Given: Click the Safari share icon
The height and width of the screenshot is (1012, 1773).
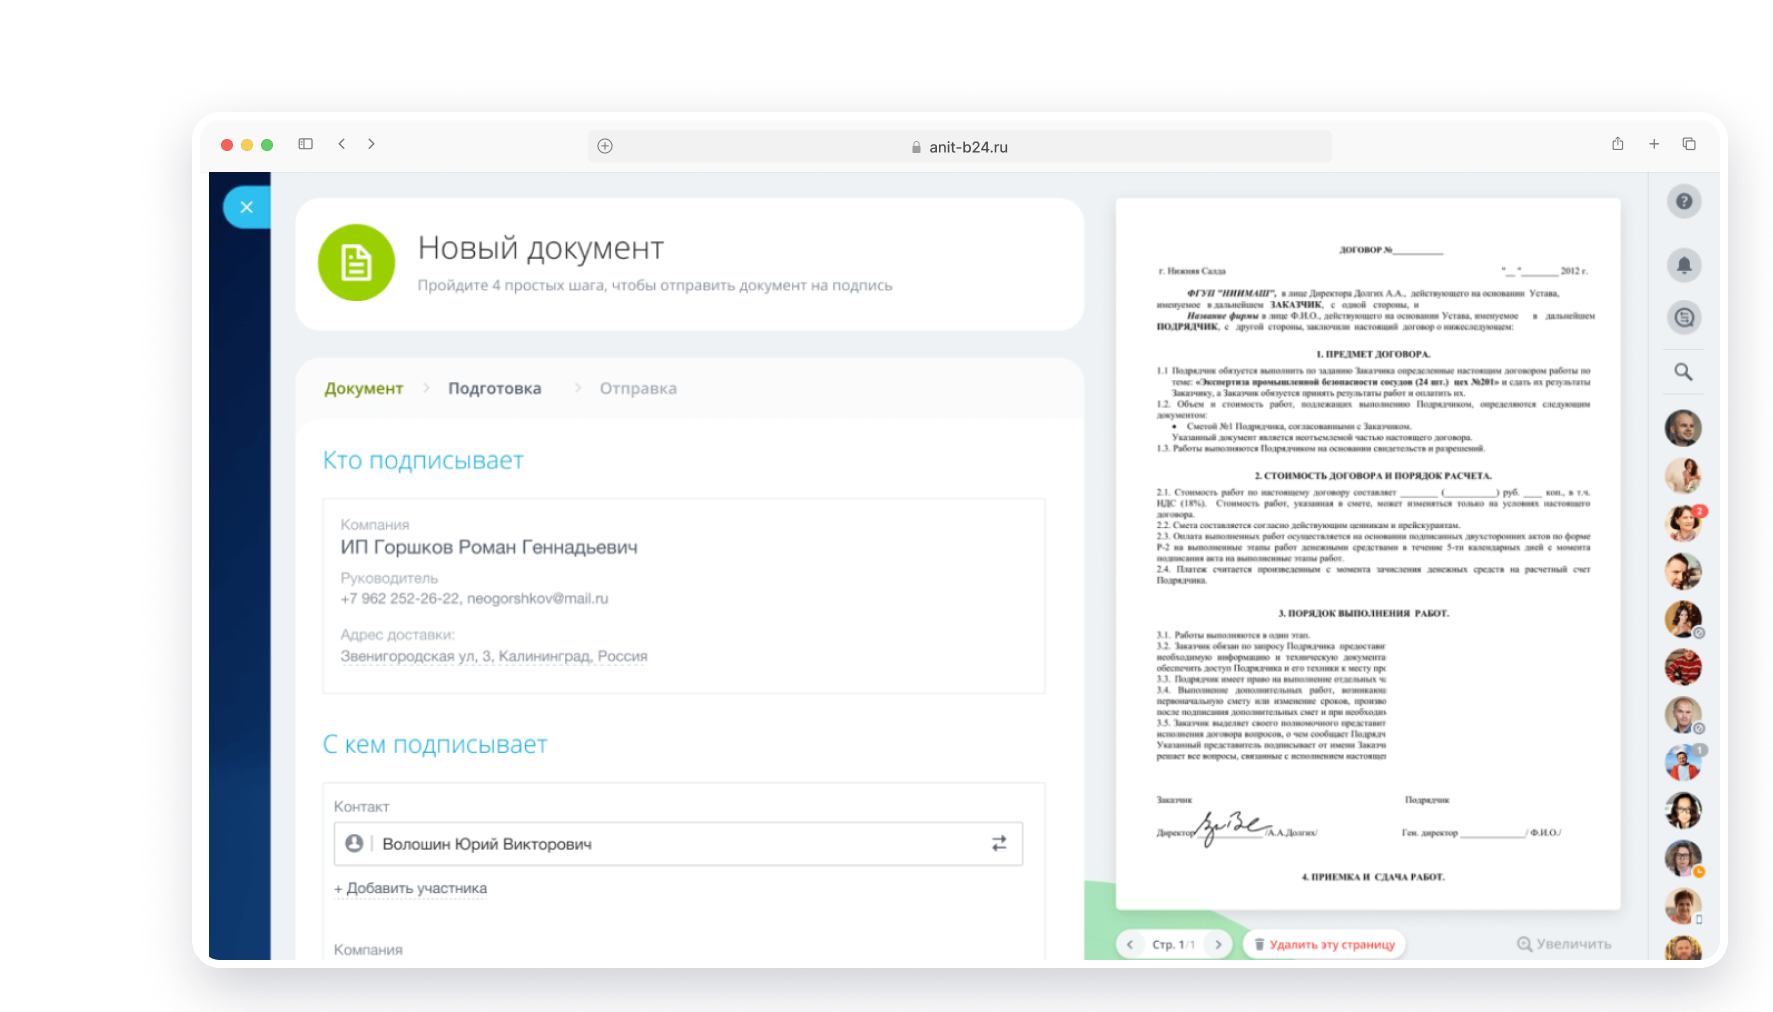Looking at the screenshot, I should tap(1618, 144).
